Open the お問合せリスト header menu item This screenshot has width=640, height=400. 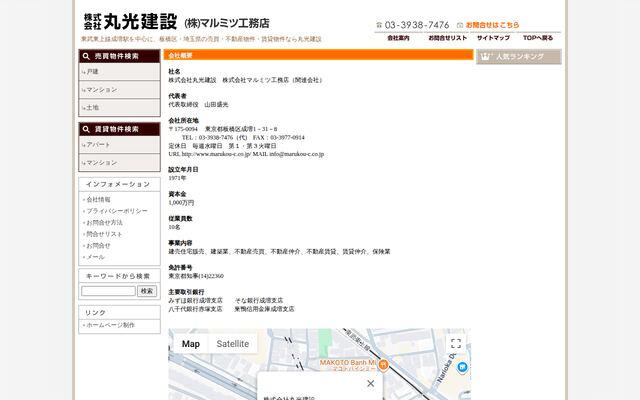point(447,38)
